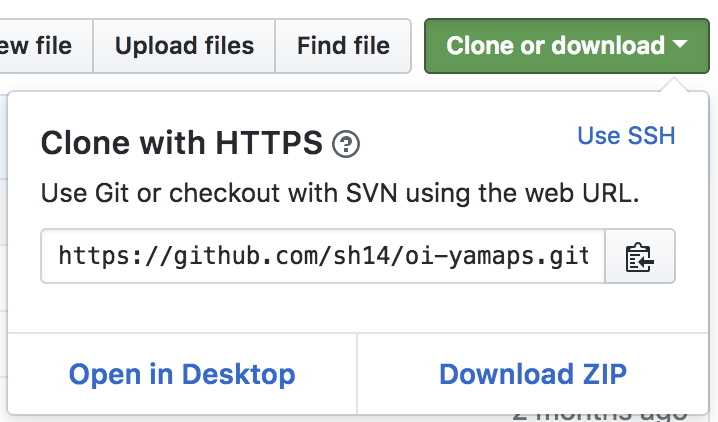Click the oi-yamaps.git portion of URL
Screen dimensions: 718x422
(497, 256)
